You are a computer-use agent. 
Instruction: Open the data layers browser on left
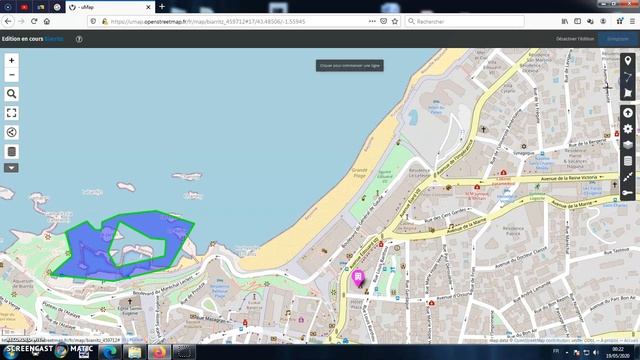11,151
